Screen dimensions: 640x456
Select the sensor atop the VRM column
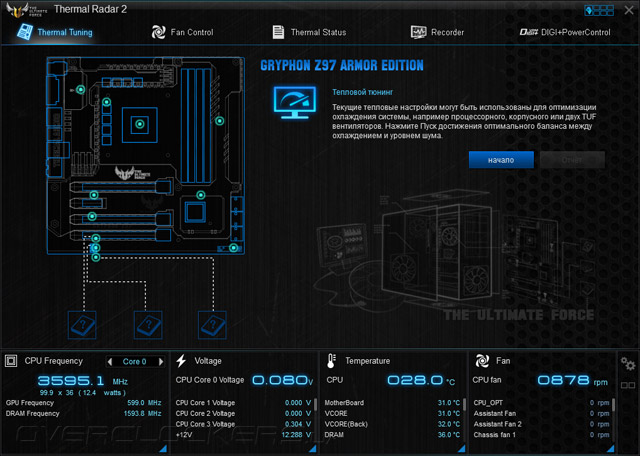[107, 102]
